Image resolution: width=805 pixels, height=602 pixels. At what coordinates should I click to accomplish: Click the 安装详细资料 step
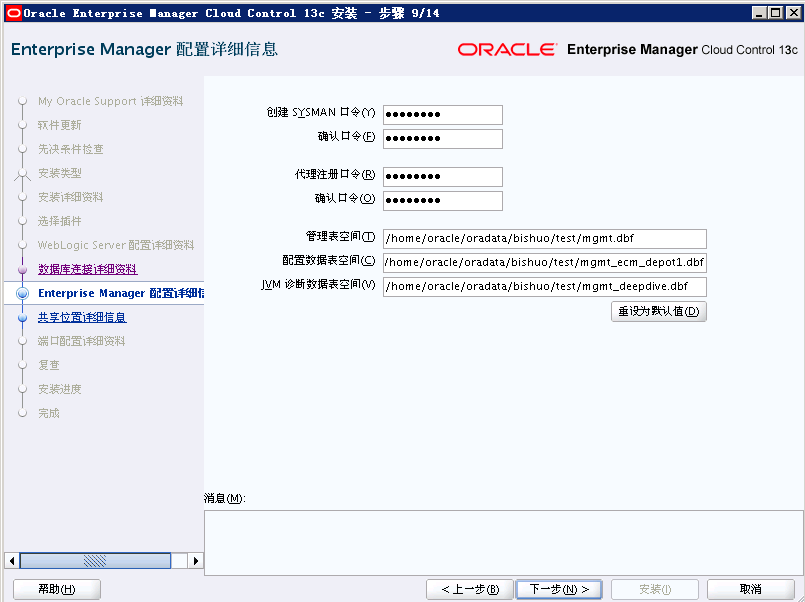tap(71, 197)
